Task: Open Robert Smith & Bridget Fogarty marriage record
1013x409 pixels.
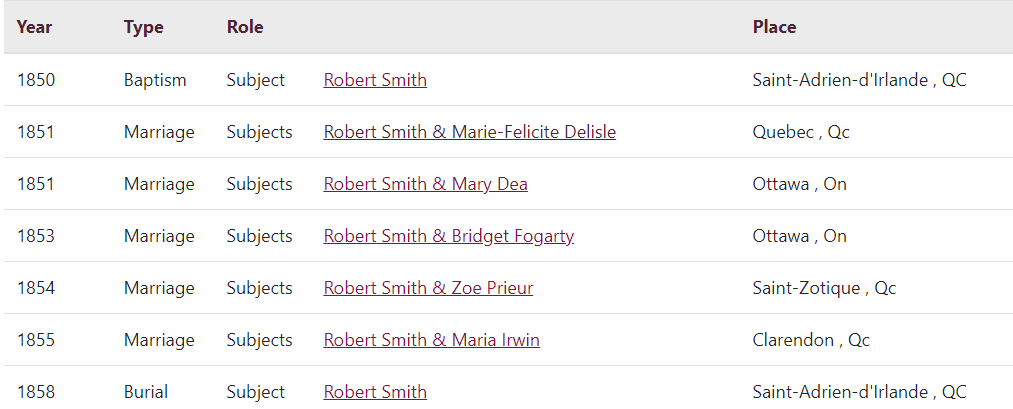Action: point(448,236)
